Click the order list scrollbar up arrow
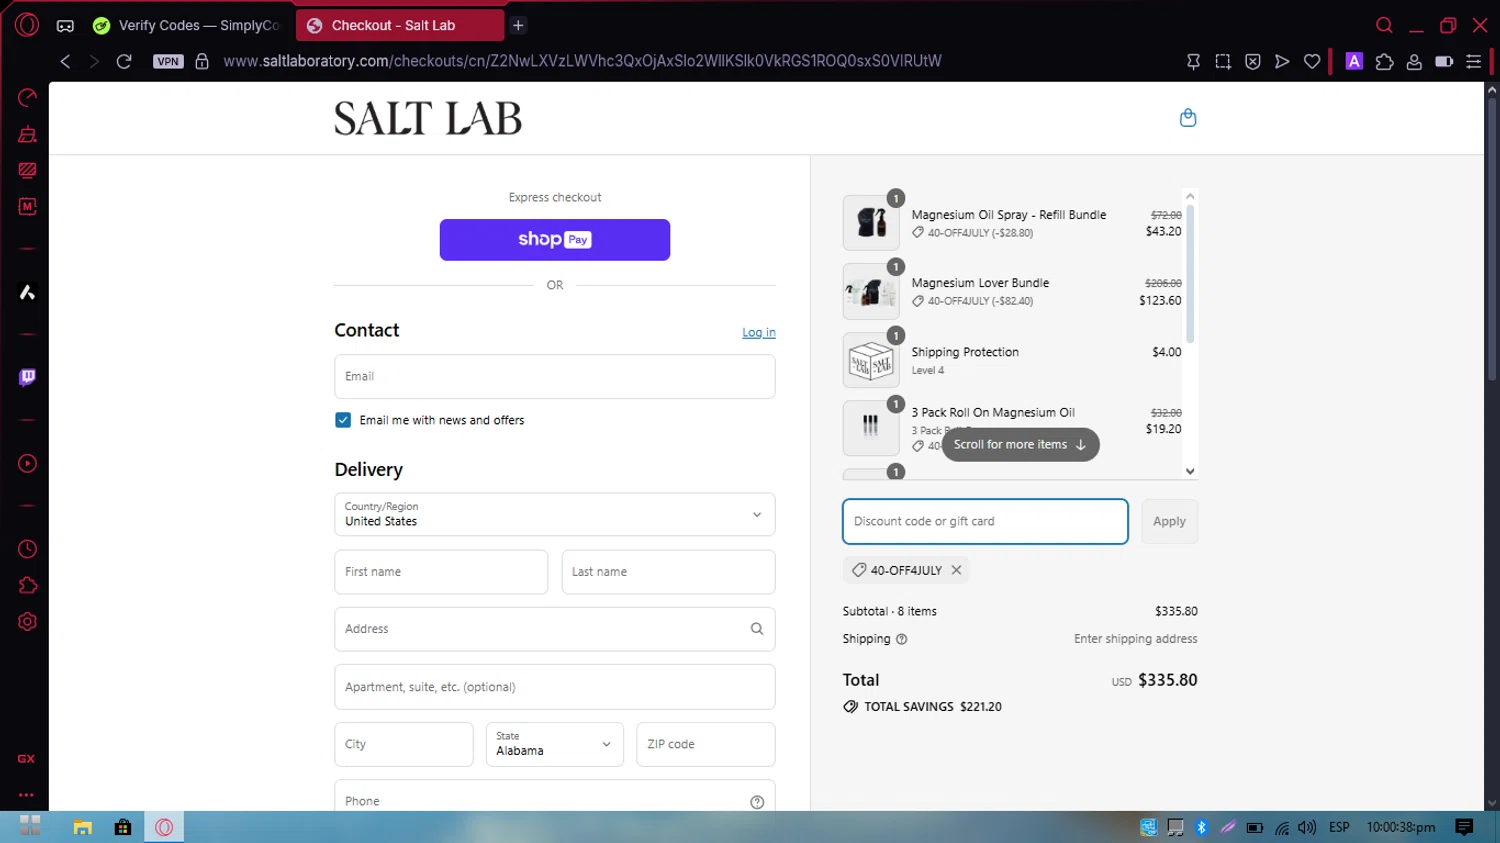This screenshot has height=843, width=1500. [x=1190, y=196]
